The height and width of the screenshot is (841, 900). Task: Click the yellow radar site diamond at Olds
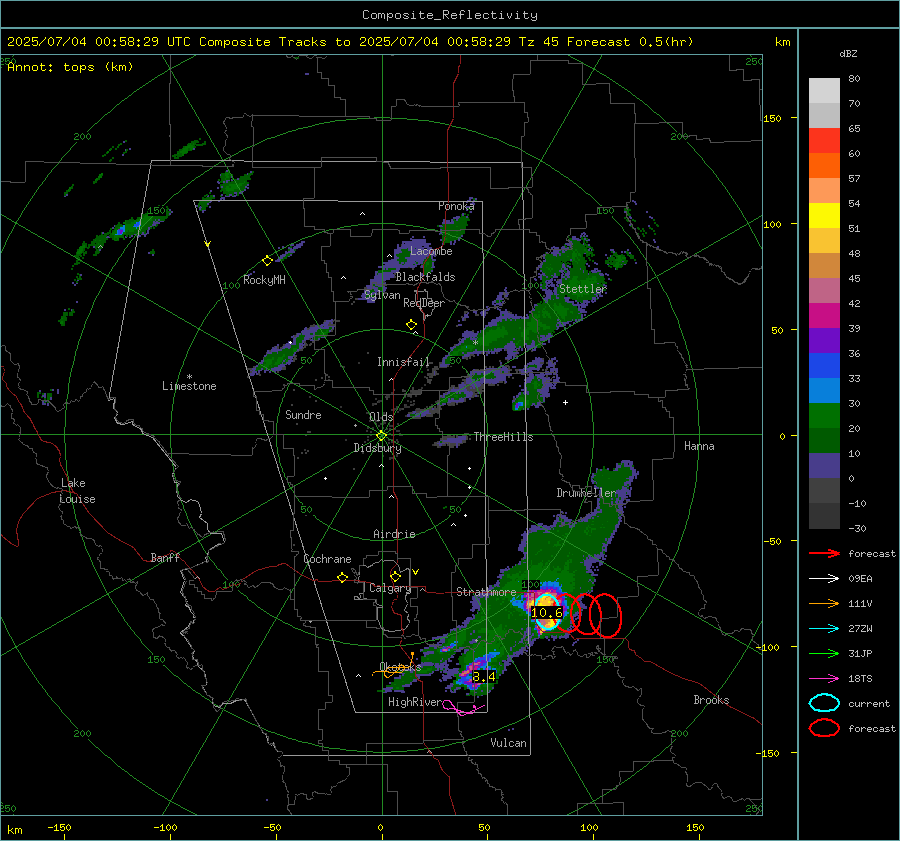click(x=381, y=436)
